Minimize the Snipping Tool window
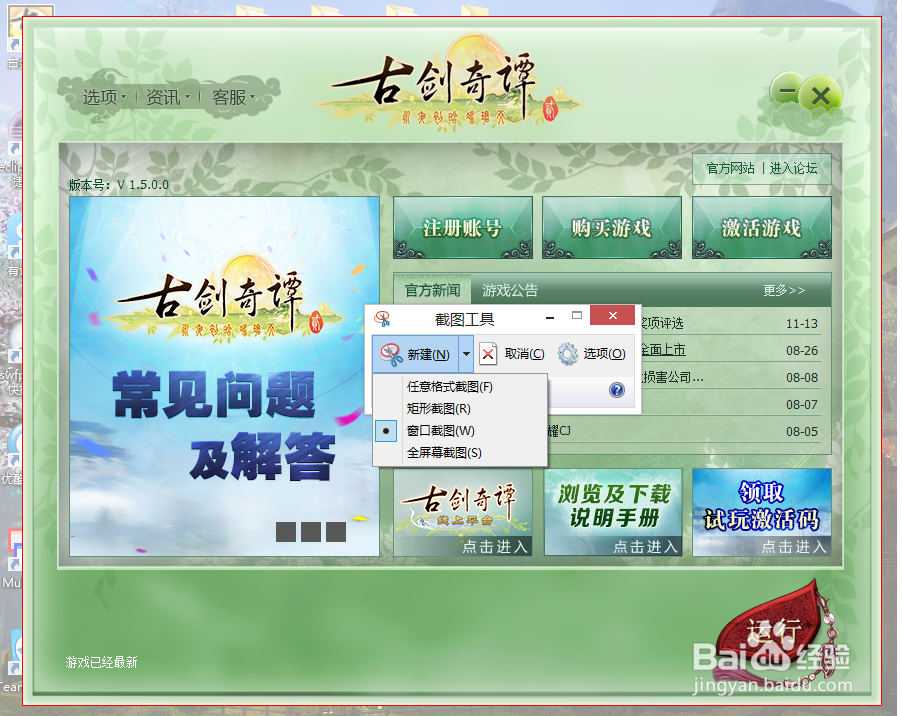This screenshot has width=902, height=716. click(550, 316)
